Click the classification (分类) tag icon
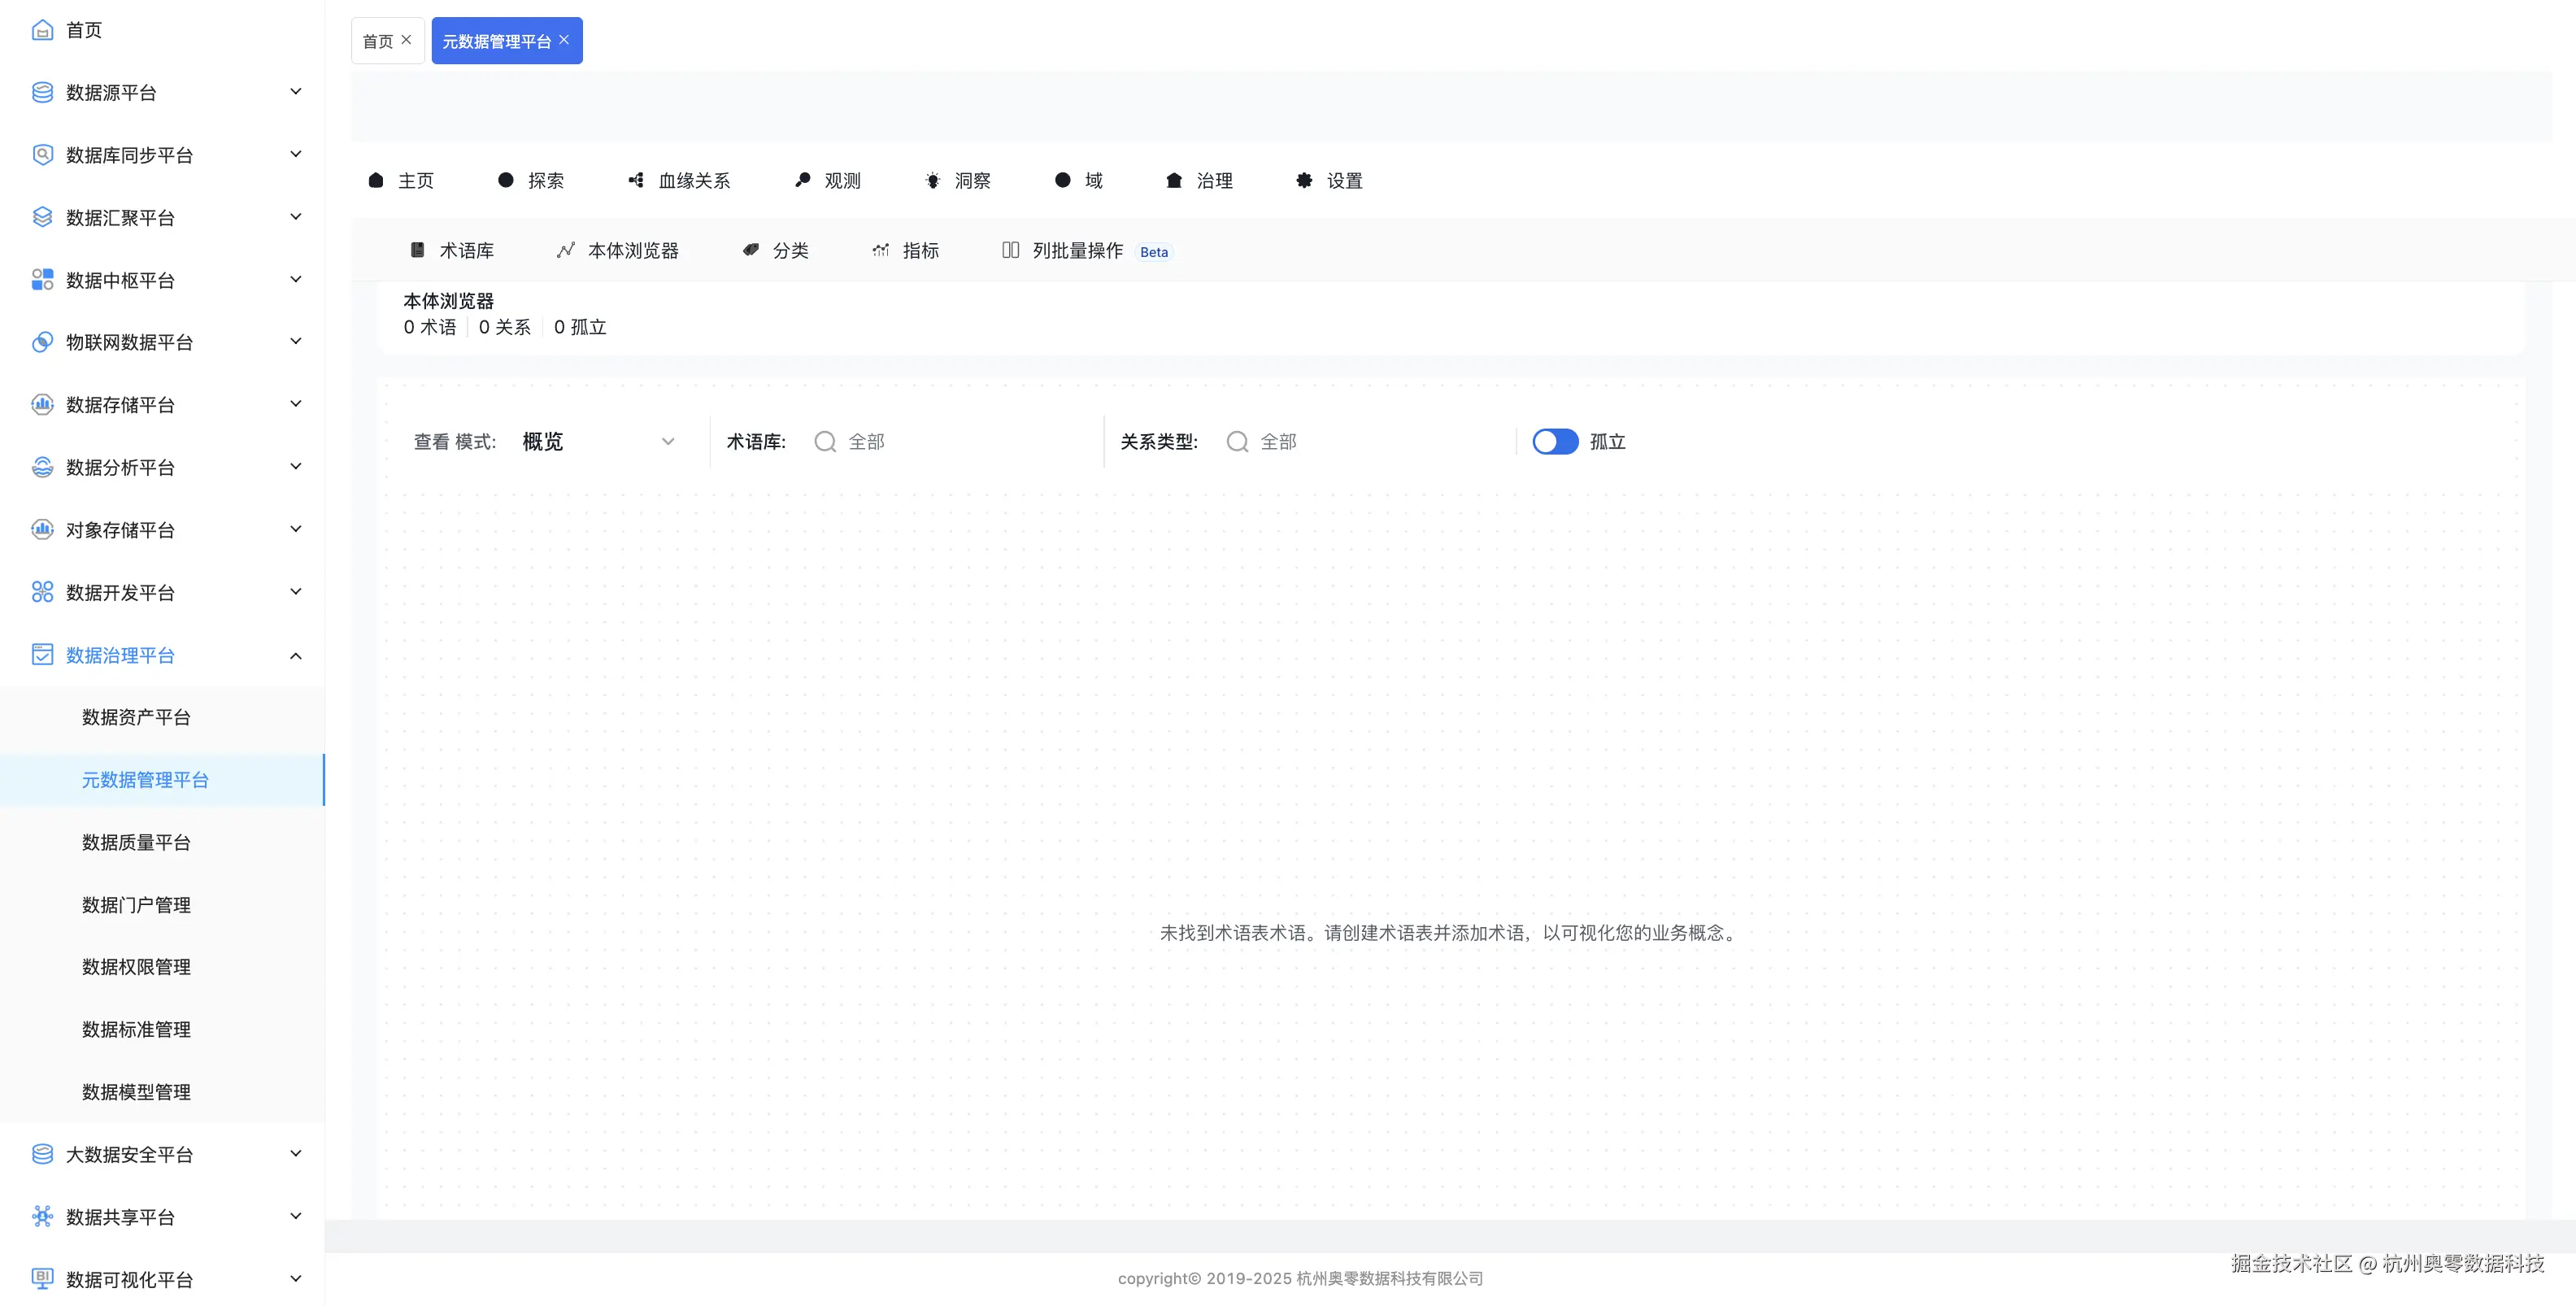Viewport: 2576px width, 1306px height. (750, 250)
